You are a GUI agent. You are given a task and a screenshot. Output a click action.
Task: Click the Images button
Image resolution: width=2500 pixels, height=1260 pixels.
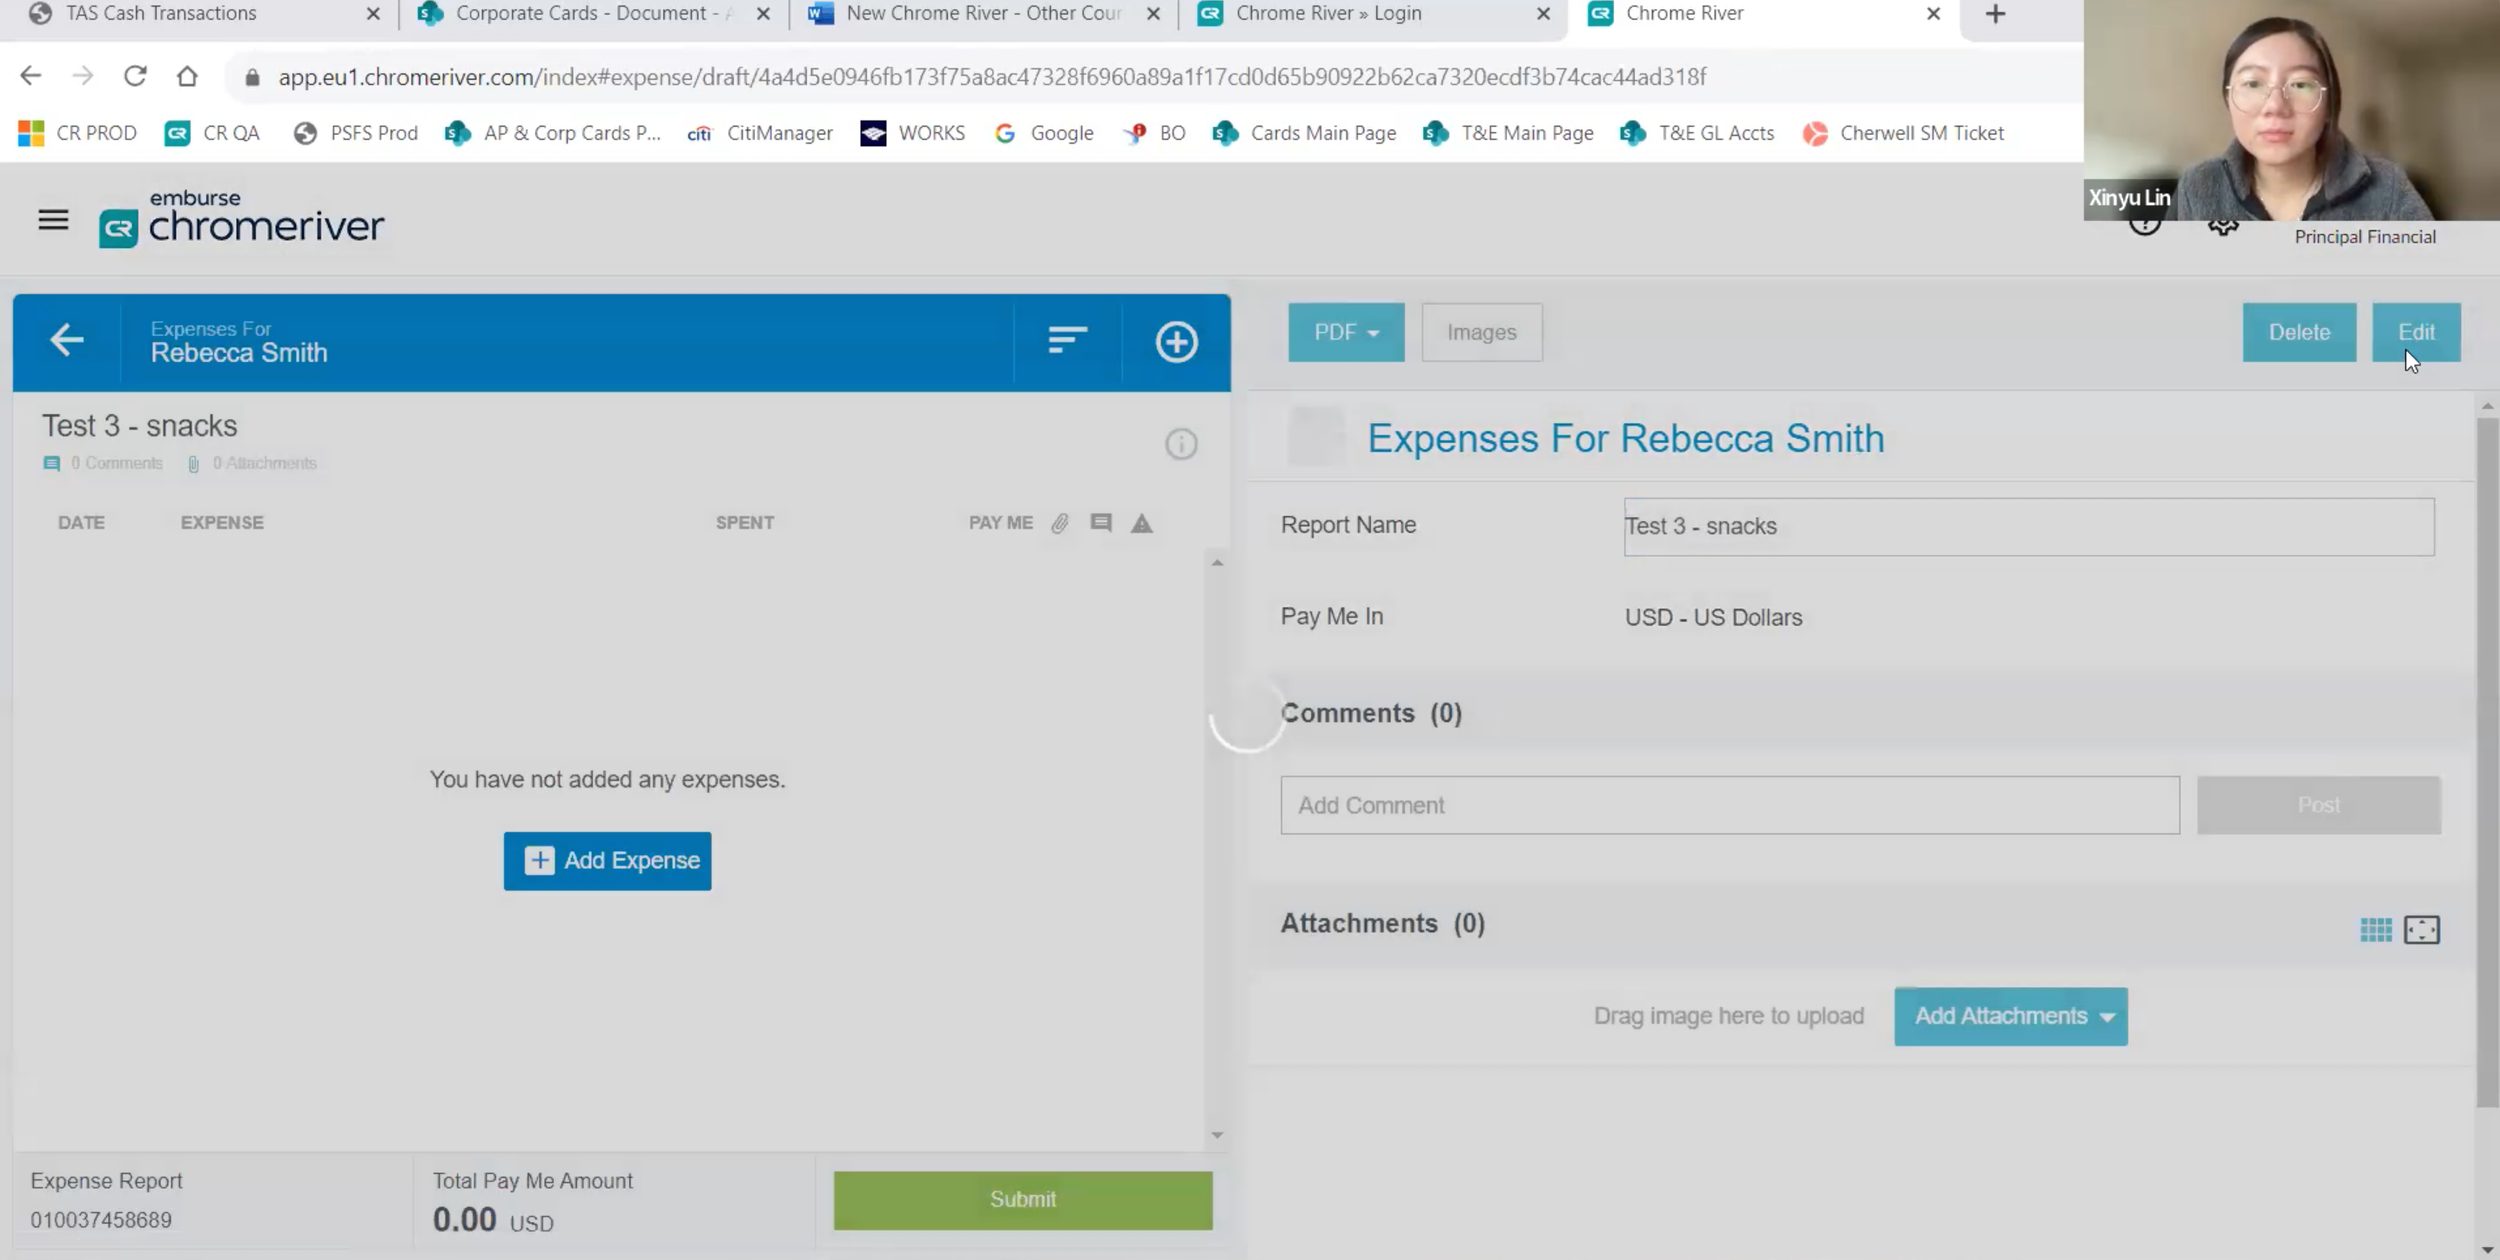coord(1481,332)
